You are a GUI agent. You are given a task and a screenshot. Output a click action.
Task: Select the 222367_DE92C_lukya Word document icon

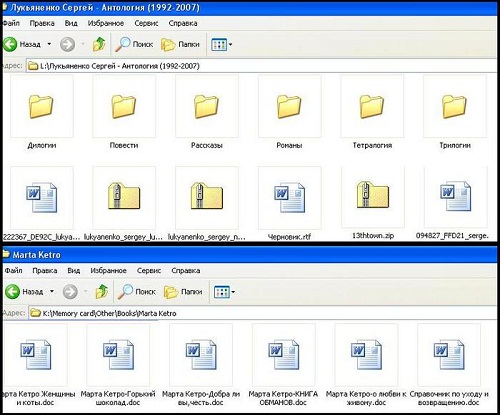click(x=42, y=197)
